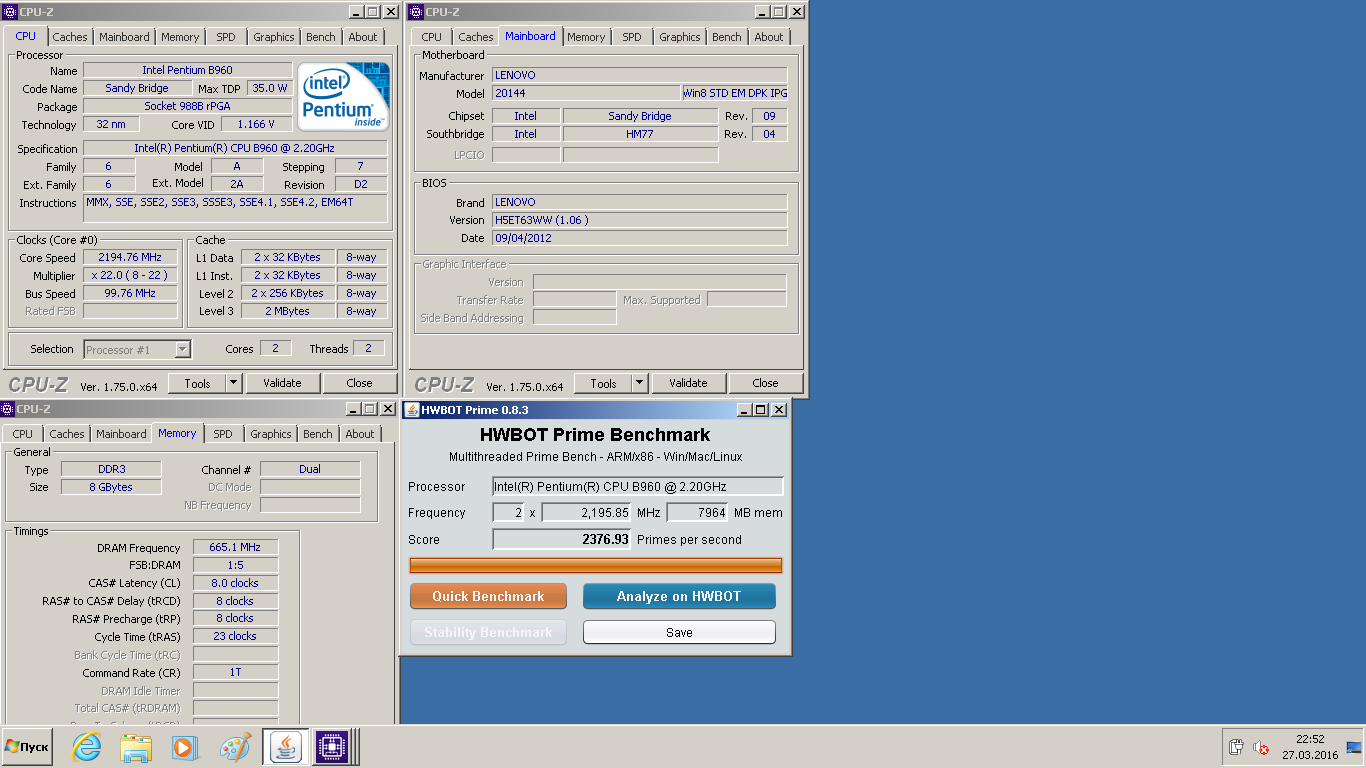The height and width of the screenshot is (768, 1366).
Task: Click CPU-Z icon in CPU window title bar
Action: coord(10,12)
